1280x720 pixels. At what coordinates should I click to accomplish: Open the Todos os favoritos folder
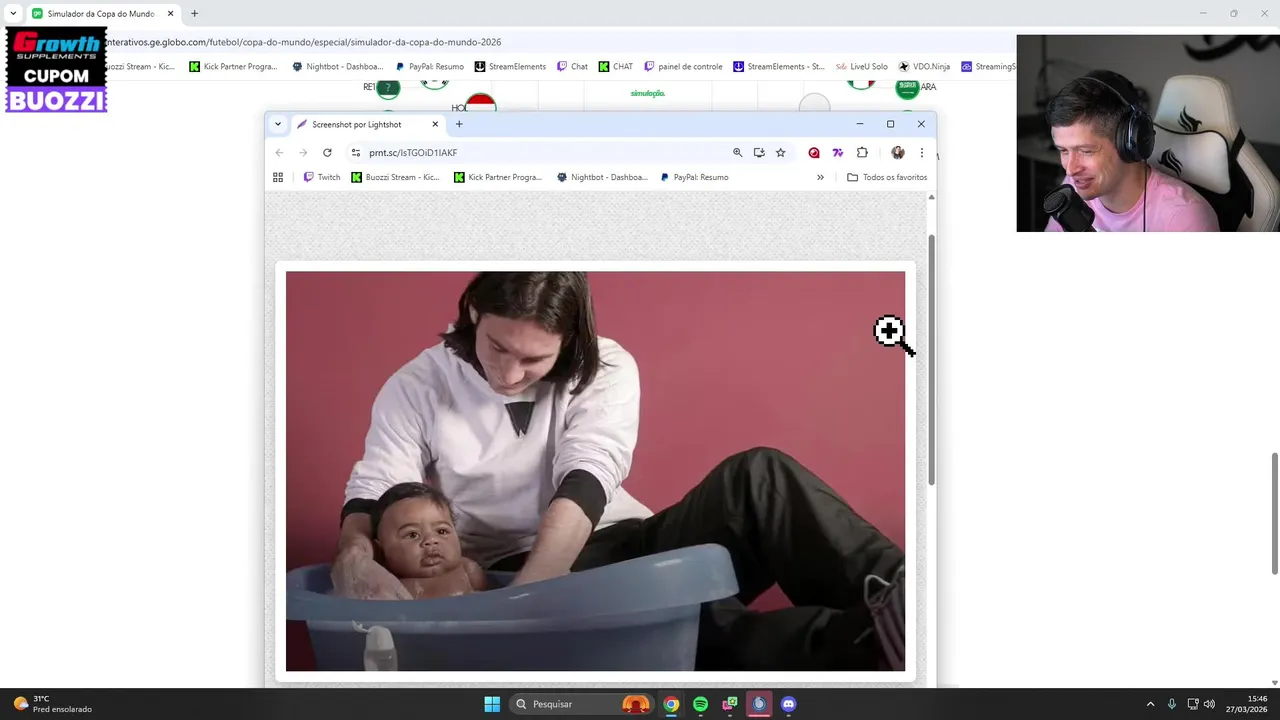click(x=887, y=177)
